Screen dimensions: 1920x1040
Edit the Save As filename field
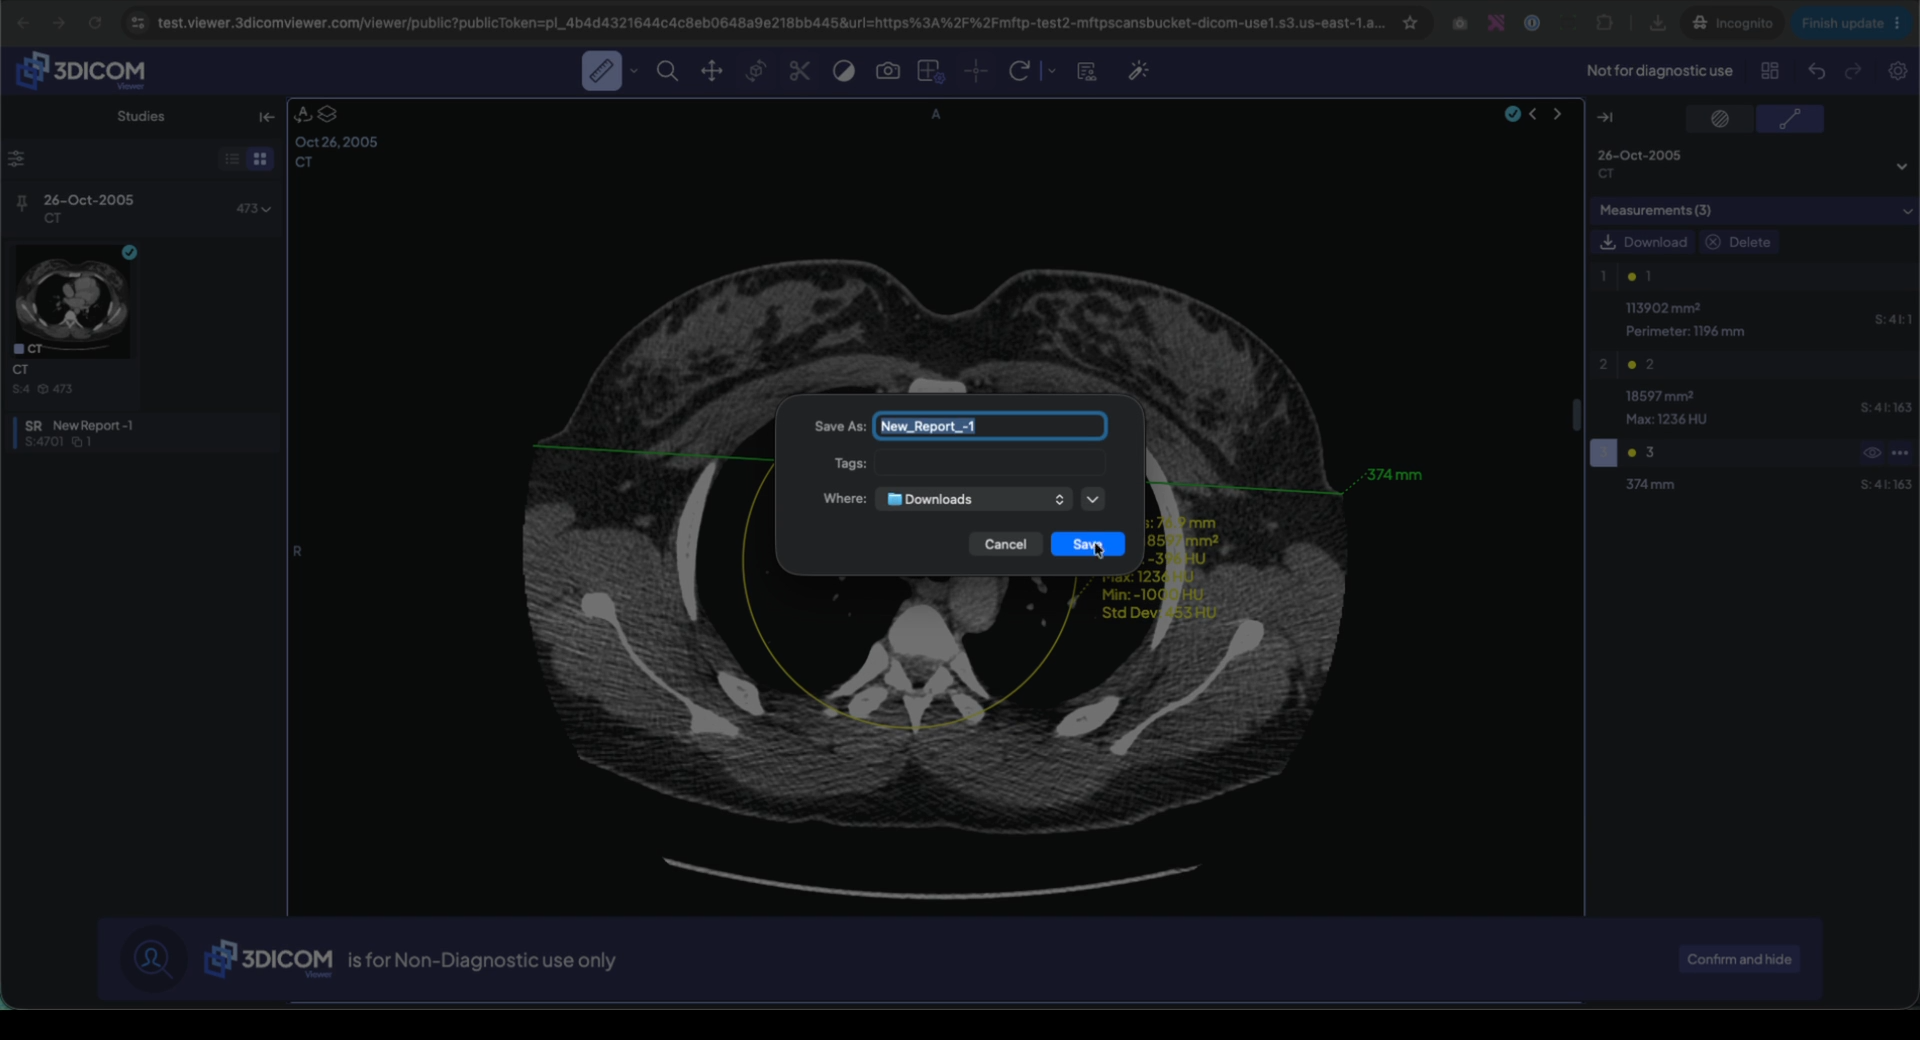[990, 426]
